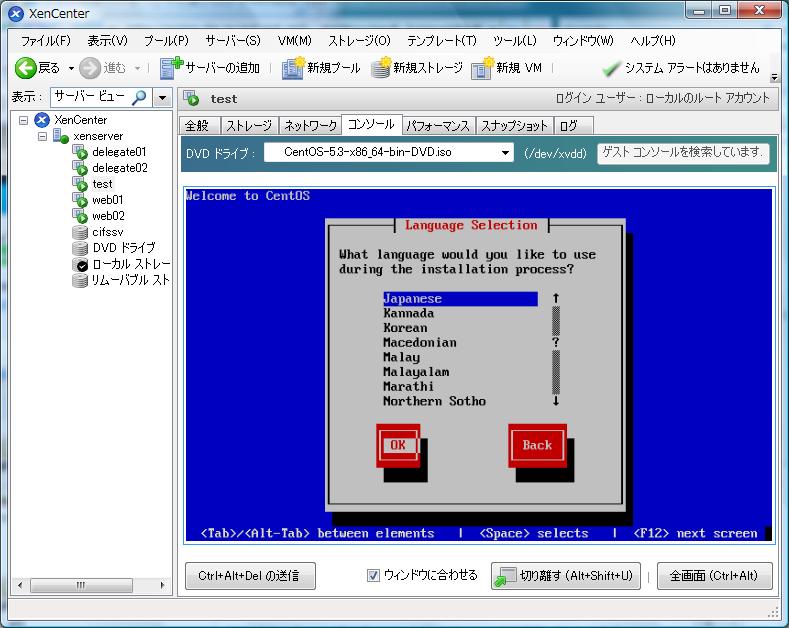Viewport: 789px width, 628px height.
Task: Click the リムーバブル storage icon
Action: [x=80, y=280]
